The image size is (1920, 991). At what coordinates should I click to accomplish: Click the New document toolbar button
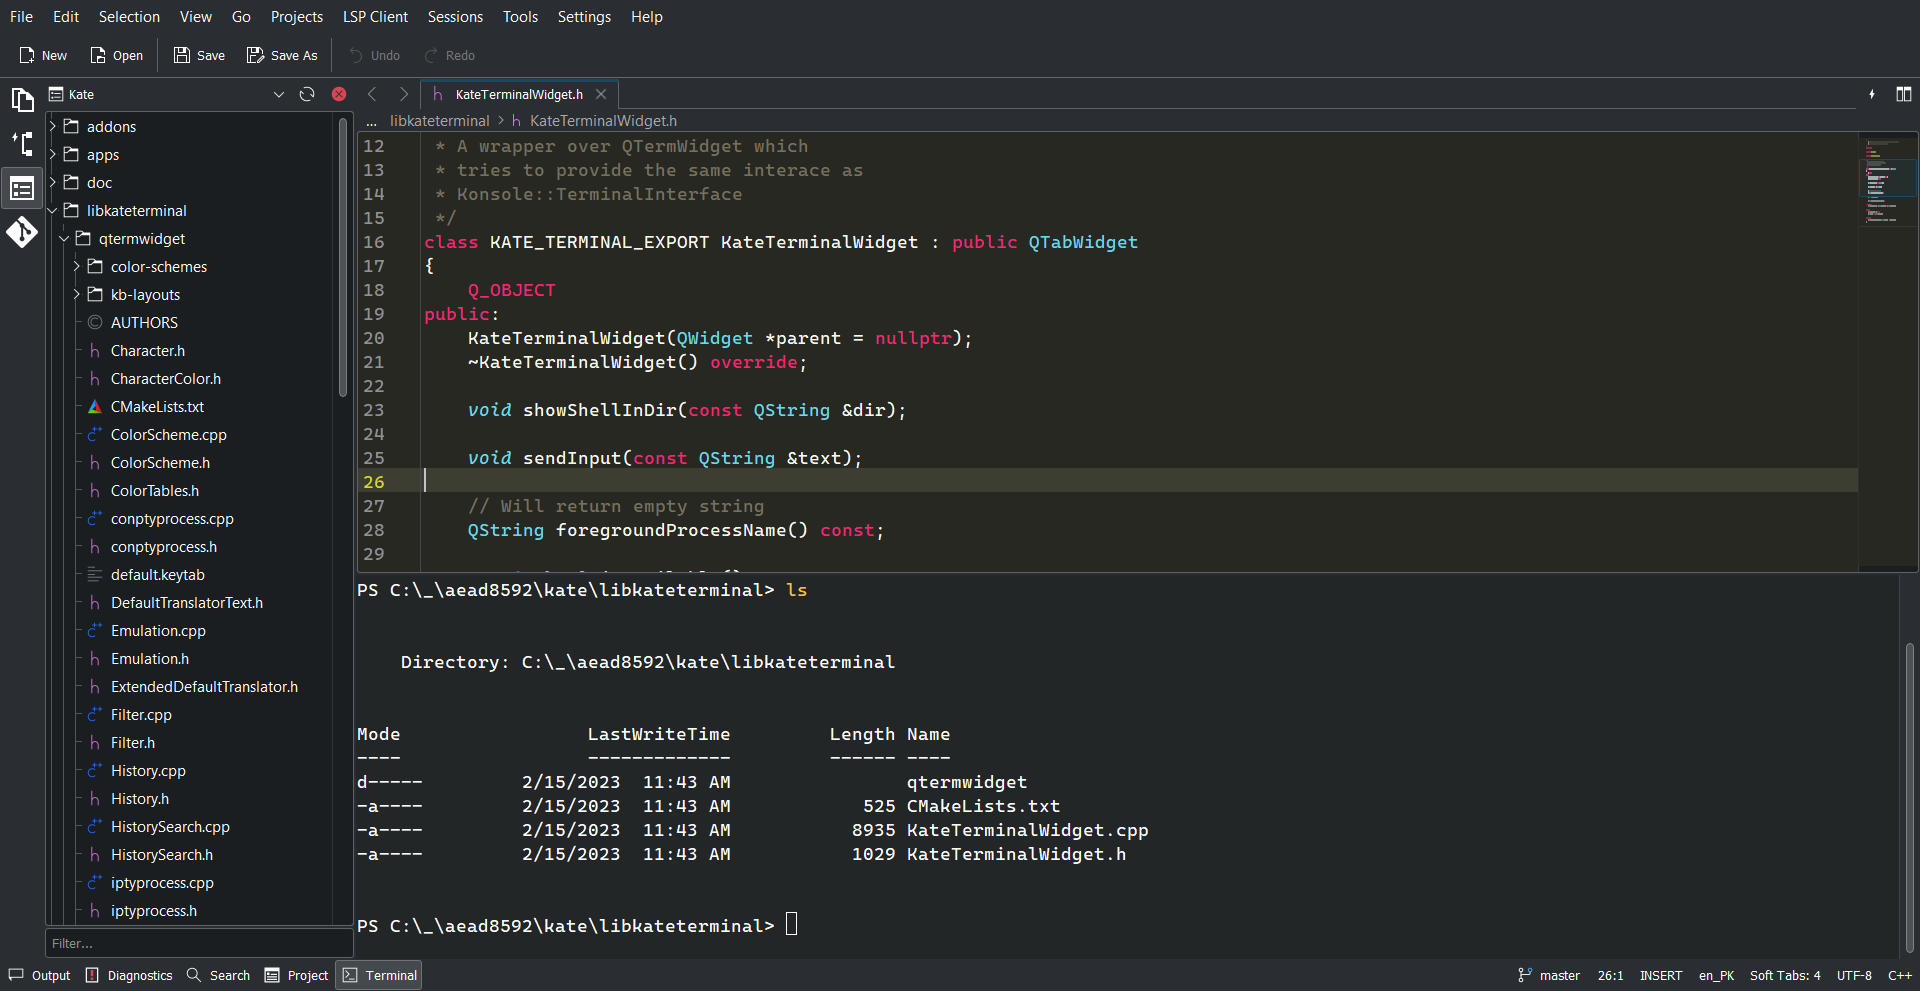pyautogui.click(x=43, y=55)
